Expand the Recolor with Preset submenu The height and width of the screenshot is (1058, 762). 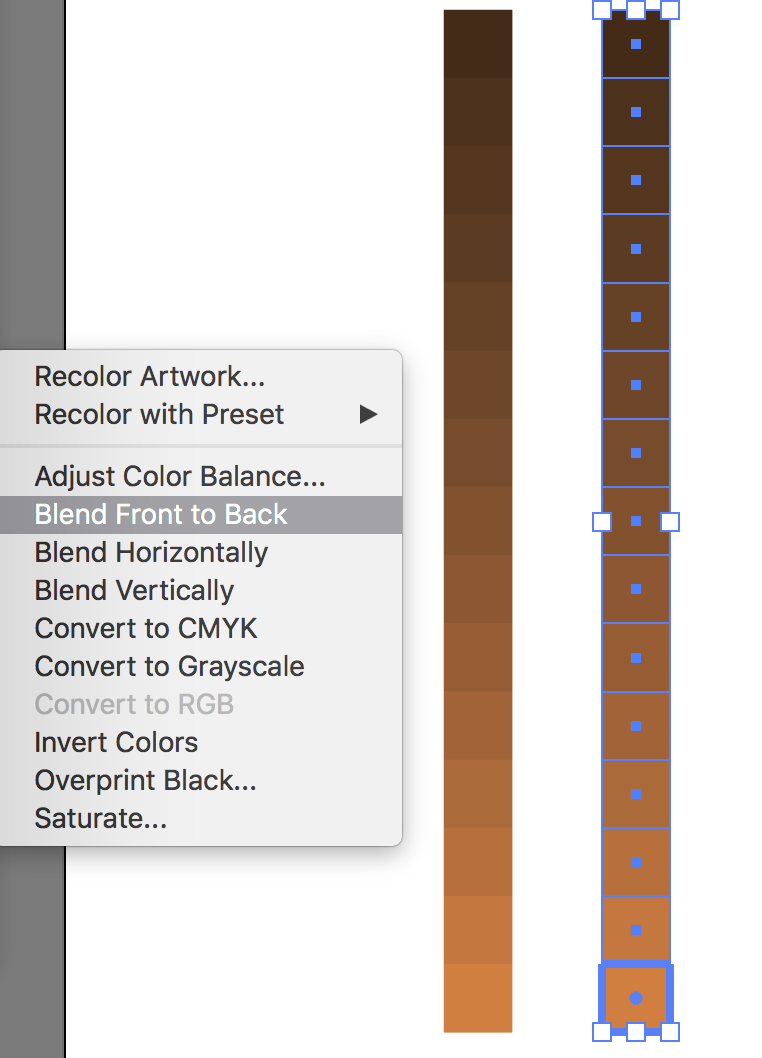click(159, 414)
